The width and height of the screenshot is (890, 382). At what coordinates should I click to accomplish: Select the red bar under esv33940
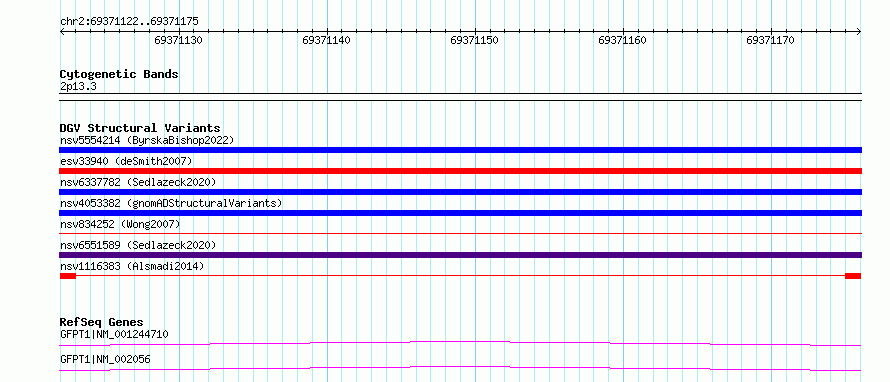(x=460, y=171)
